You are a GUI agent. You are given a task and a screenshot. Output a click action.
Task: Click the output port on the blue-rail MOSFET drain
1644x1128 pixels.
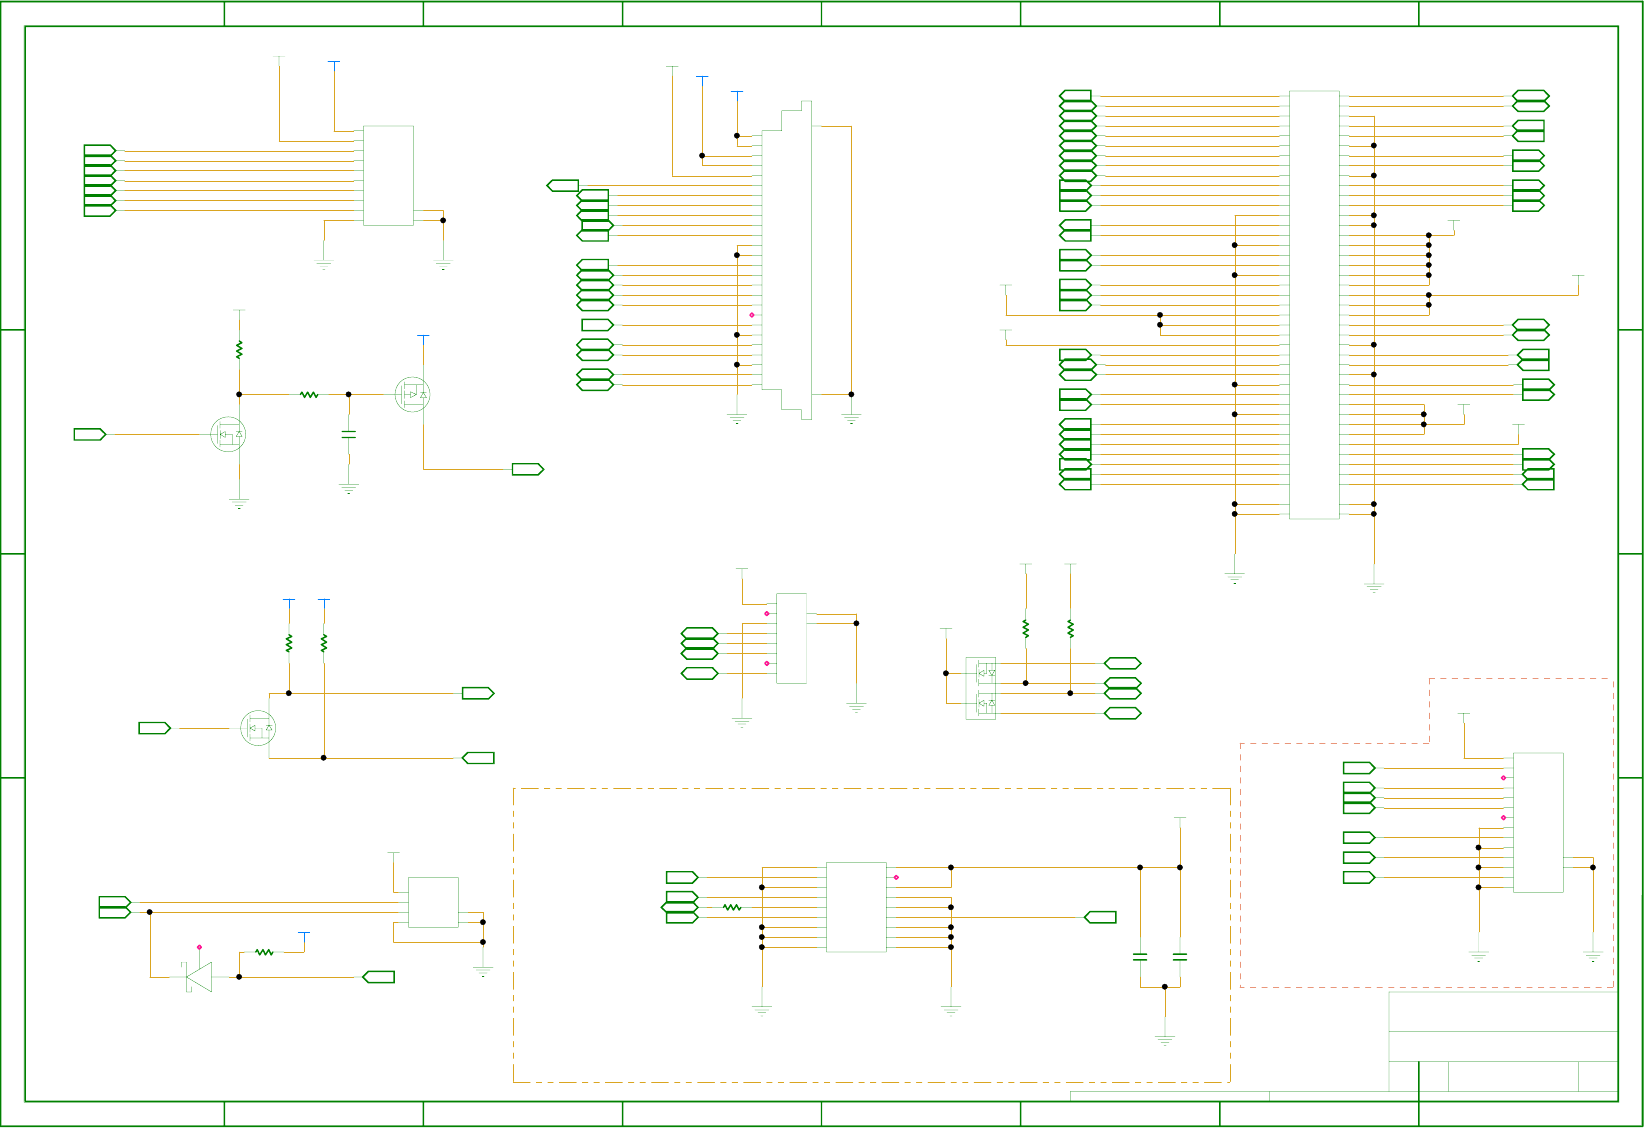coord(528,469)
